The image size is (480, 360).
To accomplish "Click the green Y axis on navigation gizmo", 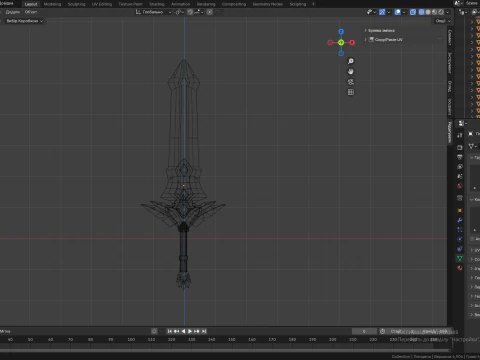I will 341,42.
